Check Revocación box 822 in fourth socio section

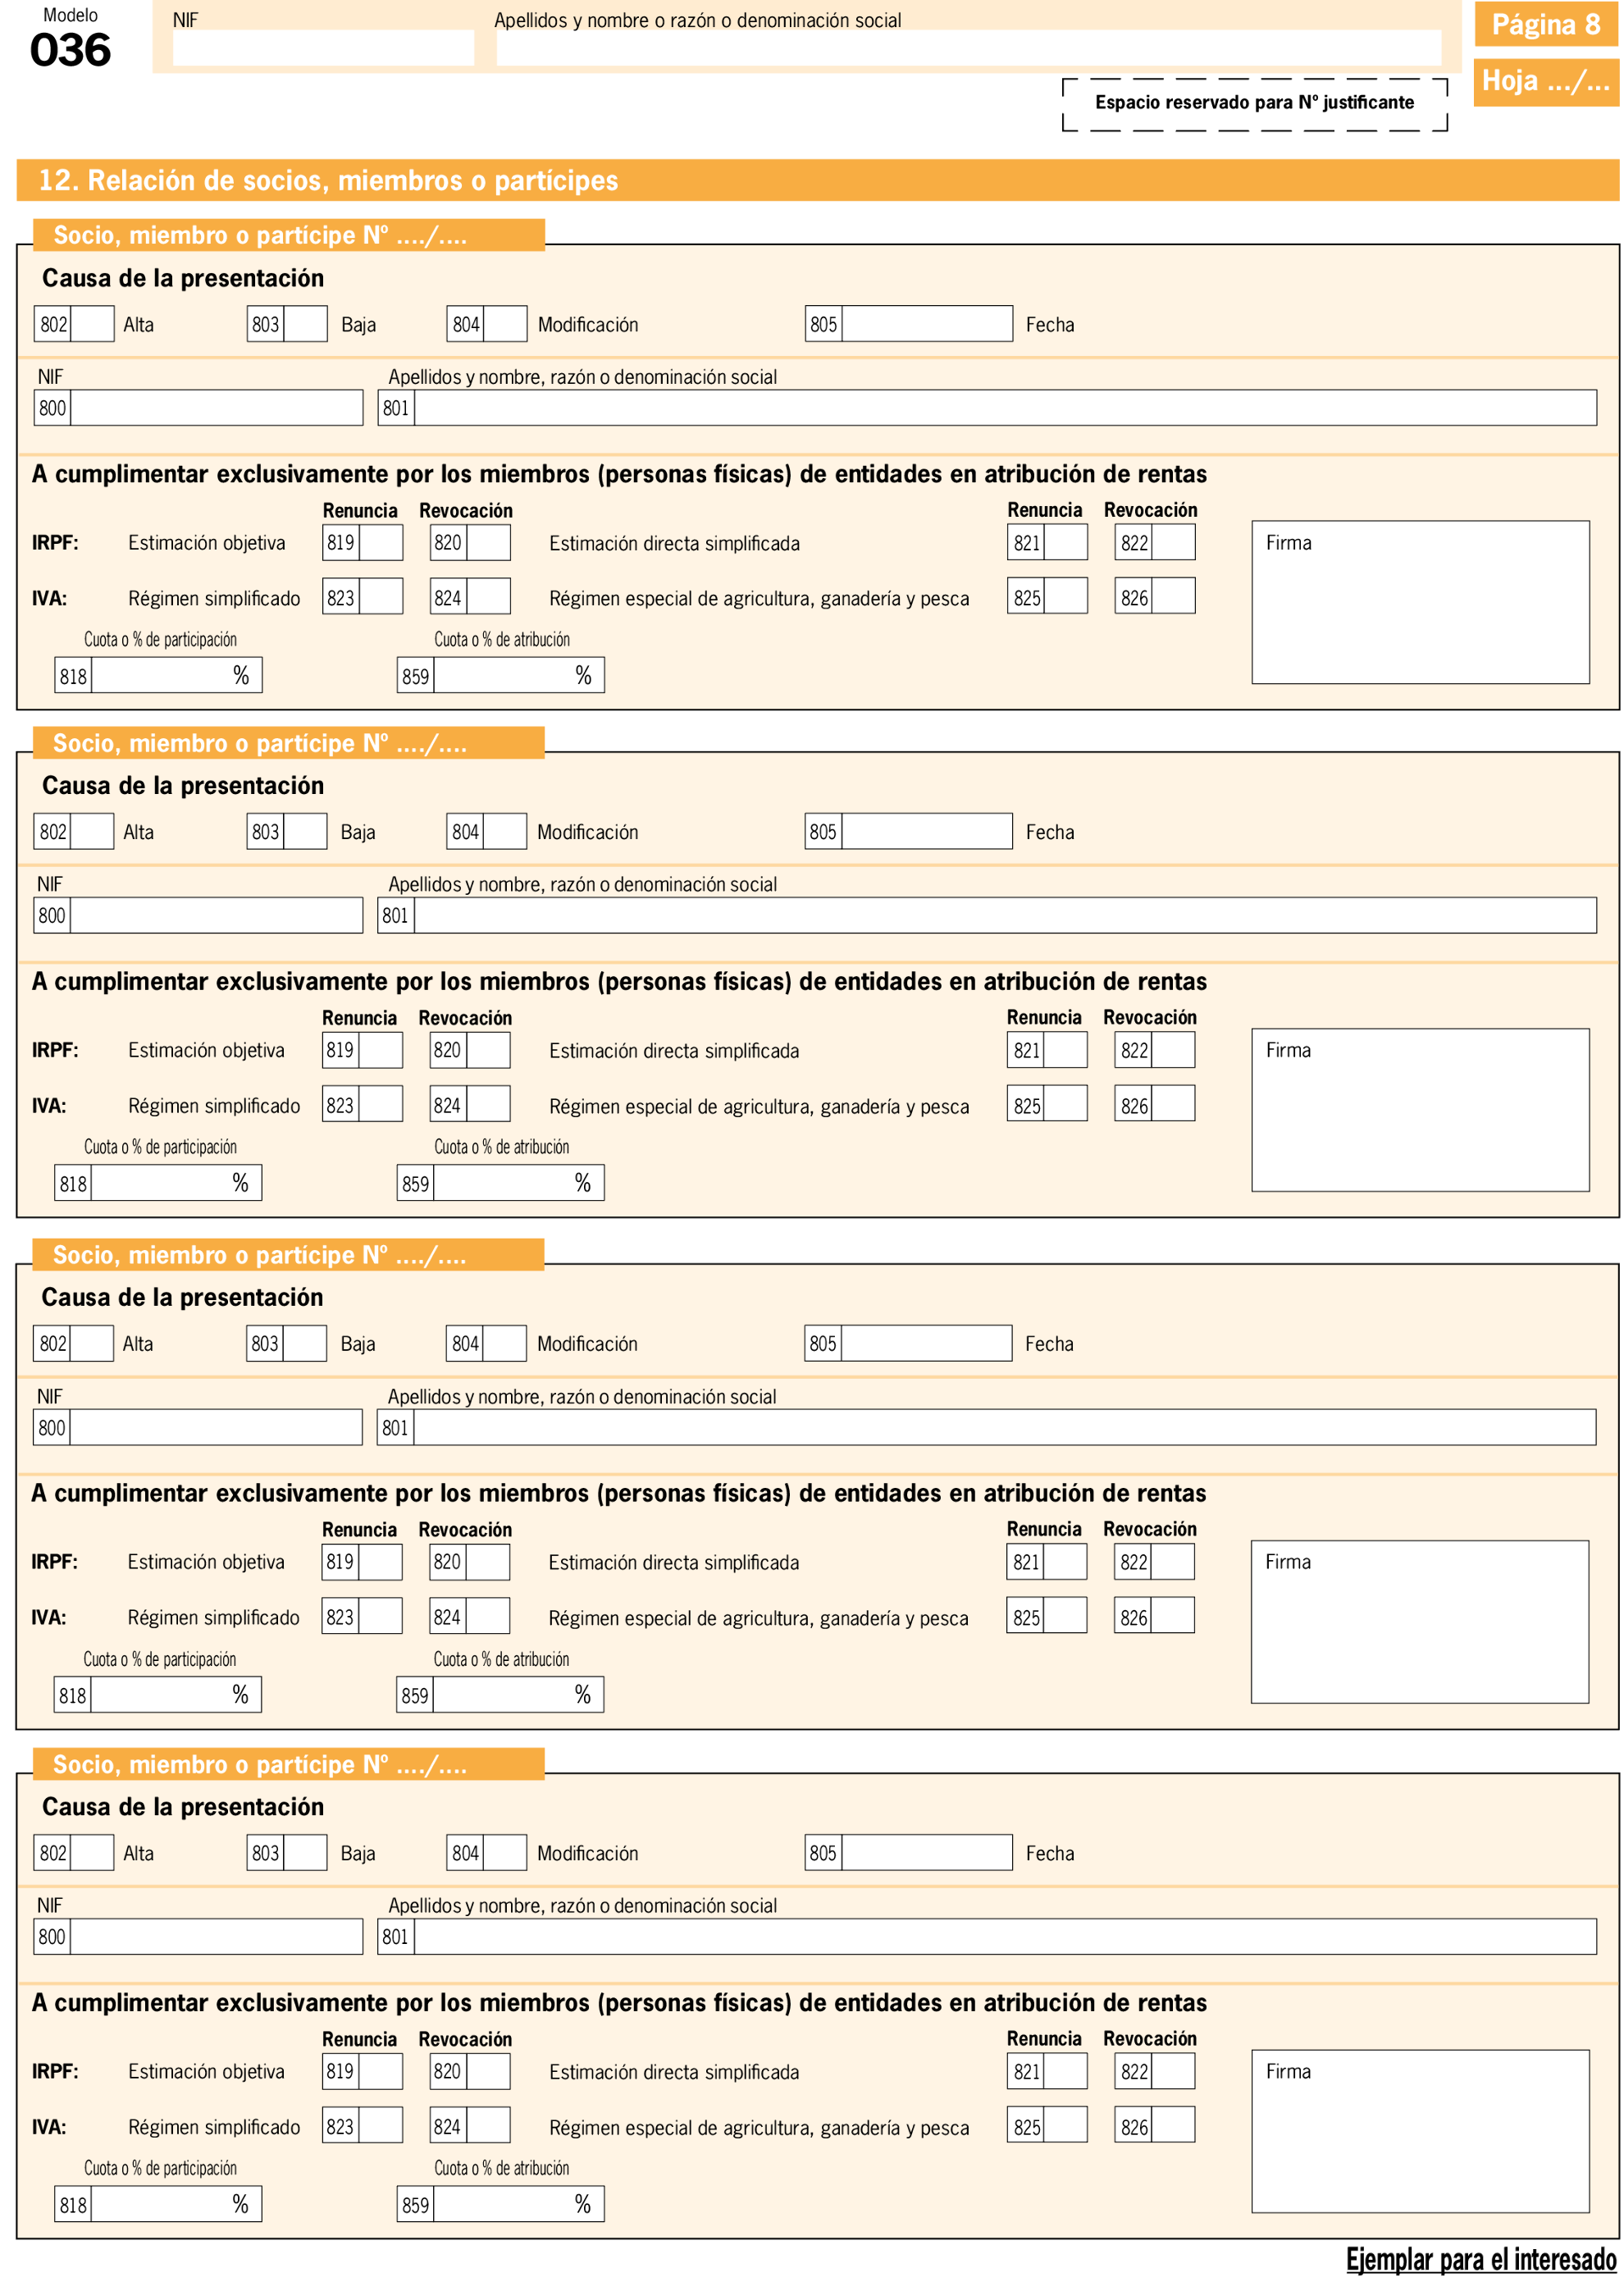[1173, 2072]
